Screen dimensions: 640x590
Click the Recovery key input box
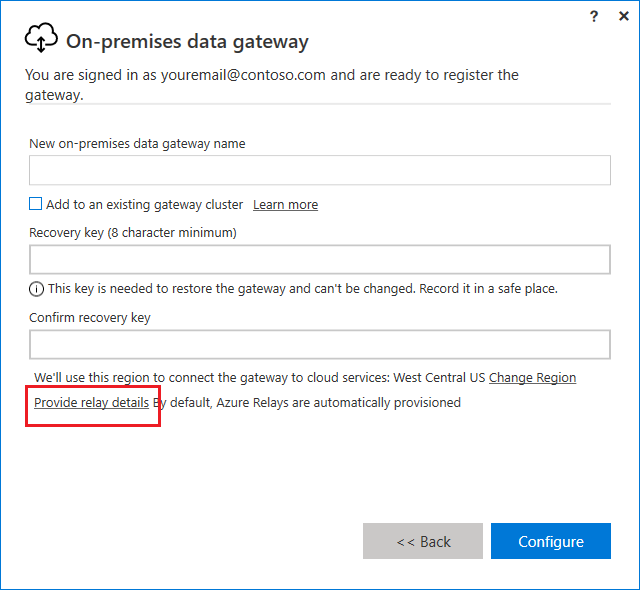[320, 260]
